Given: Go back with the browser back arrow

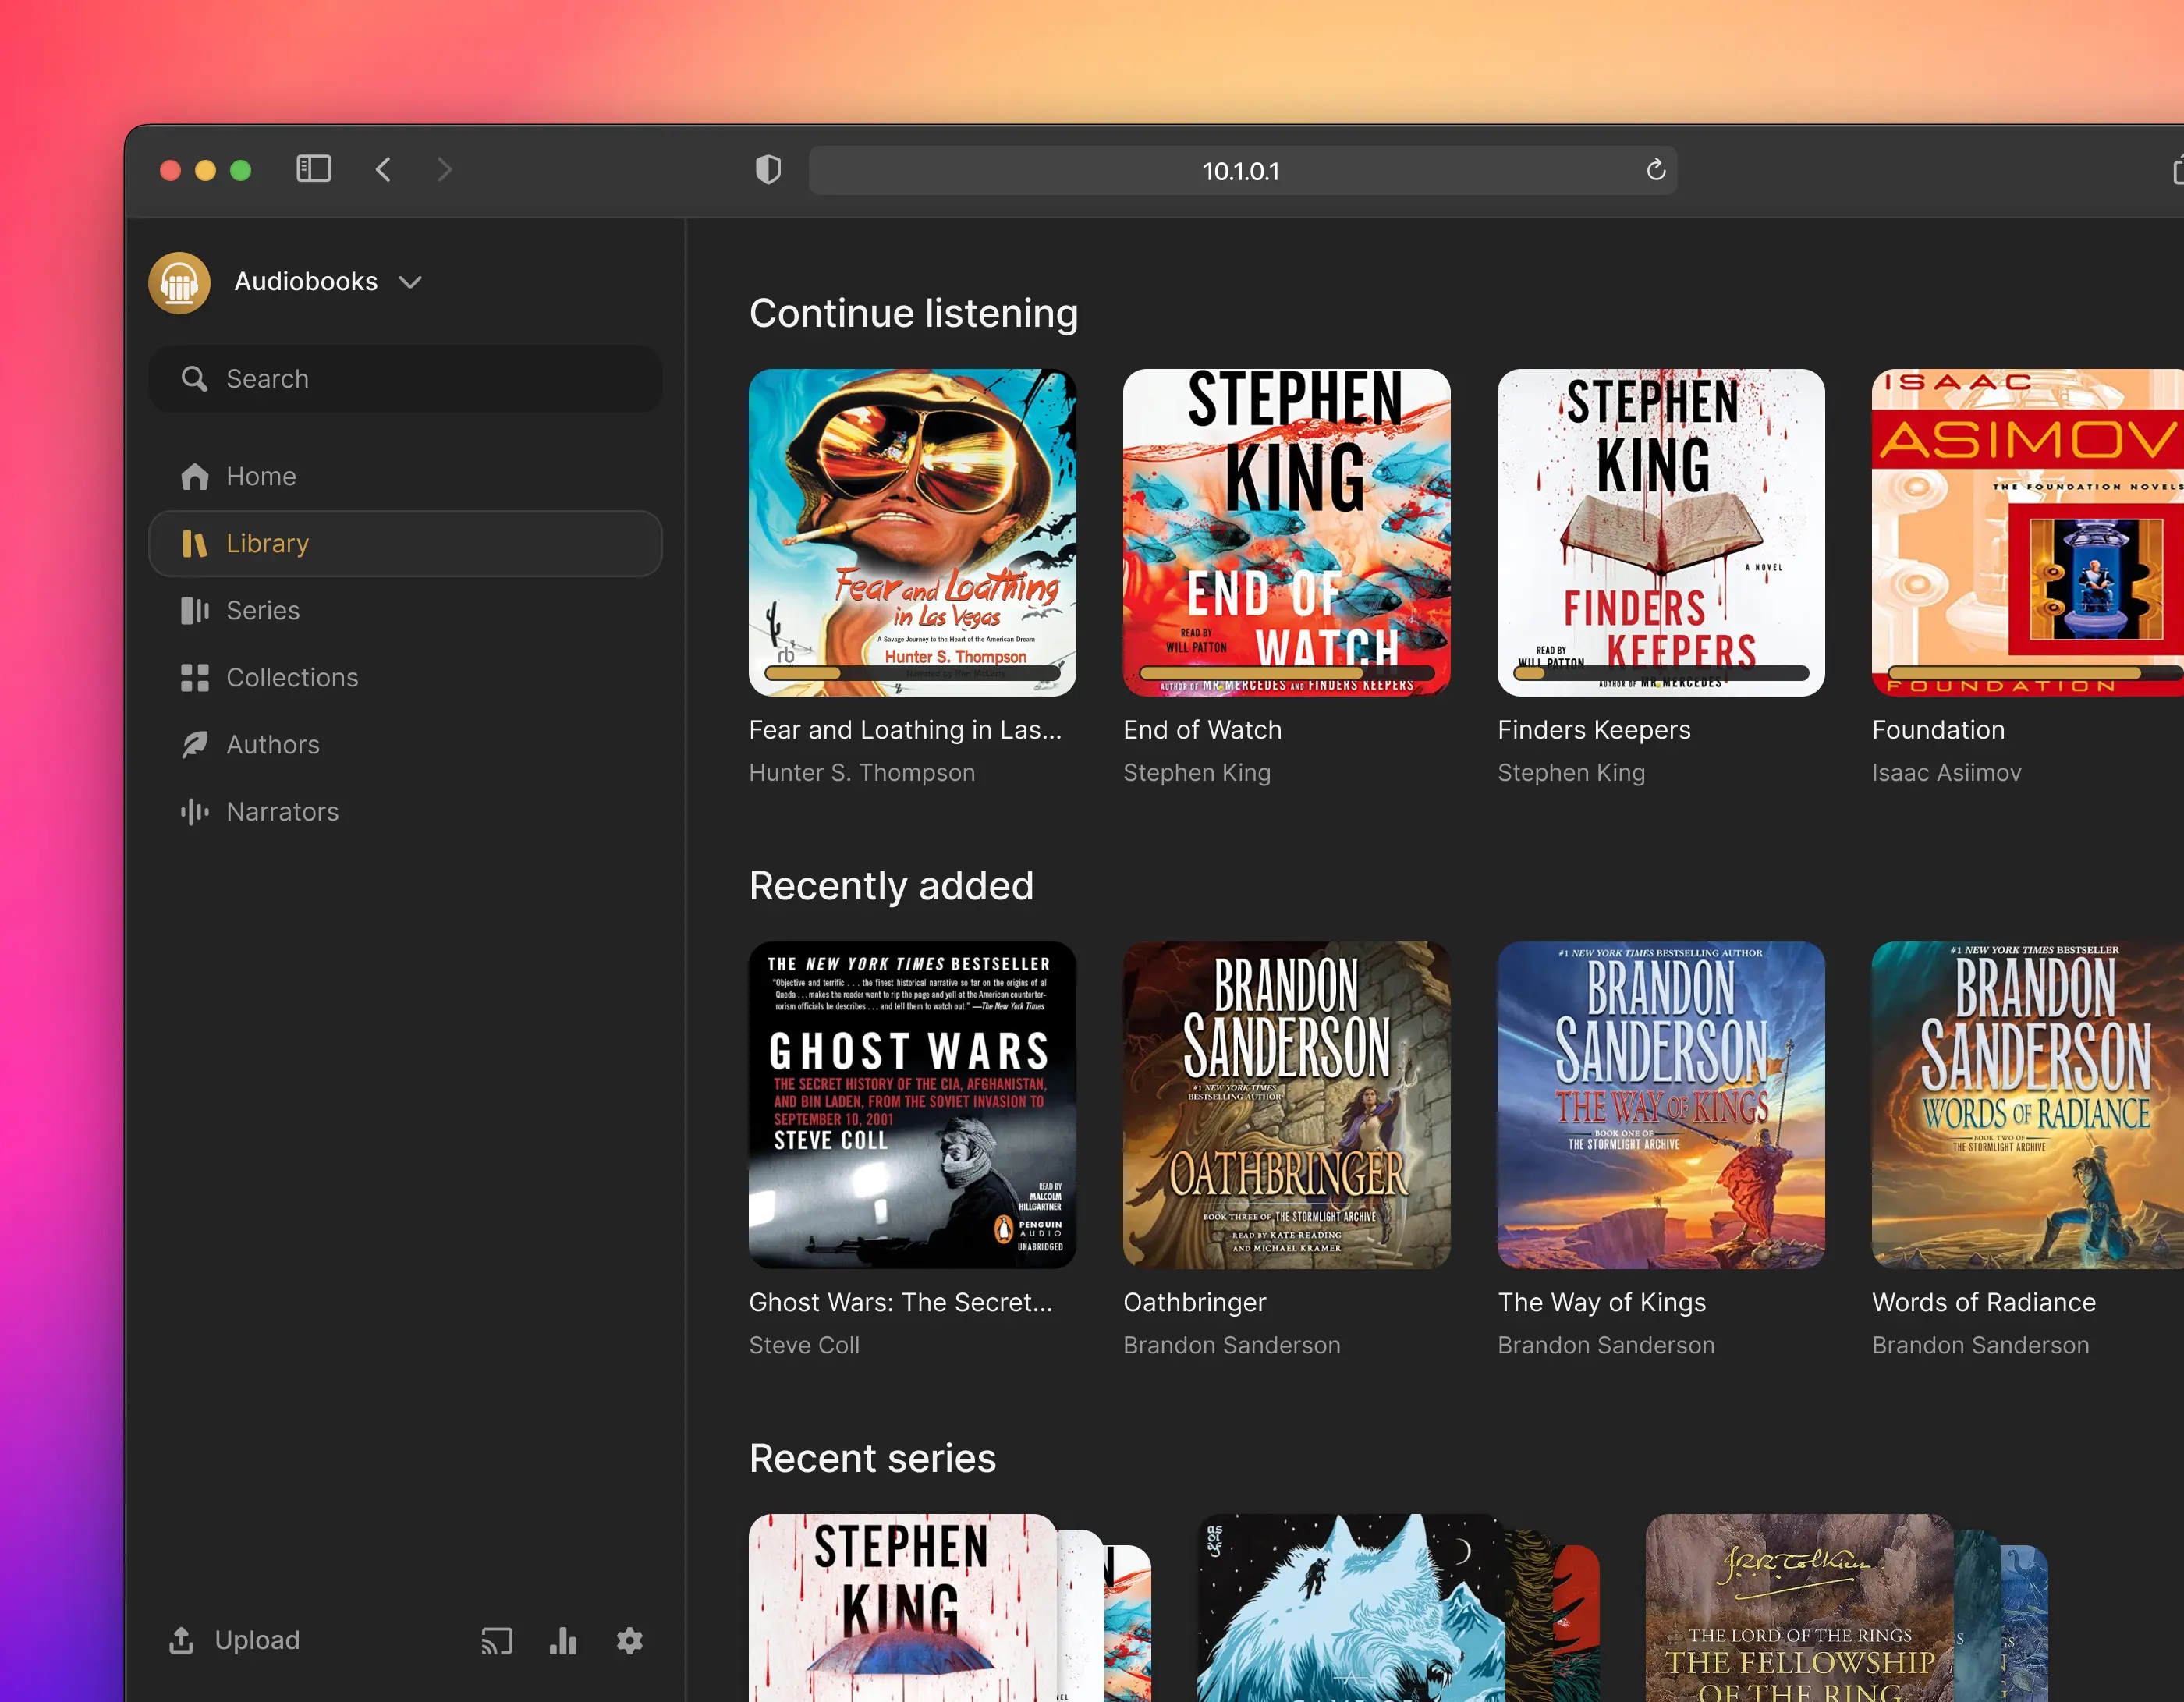Looking at the screenshot, I should pos(383,170).
